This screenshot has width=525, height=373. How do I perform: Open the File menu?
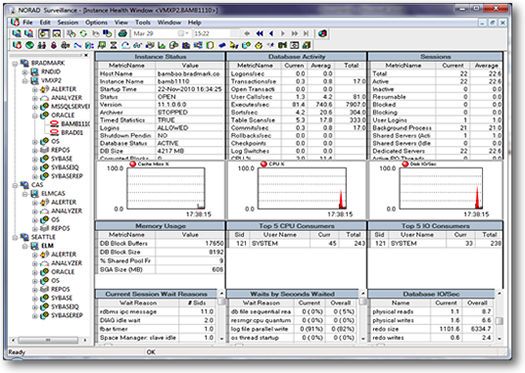tap(27, 22)
